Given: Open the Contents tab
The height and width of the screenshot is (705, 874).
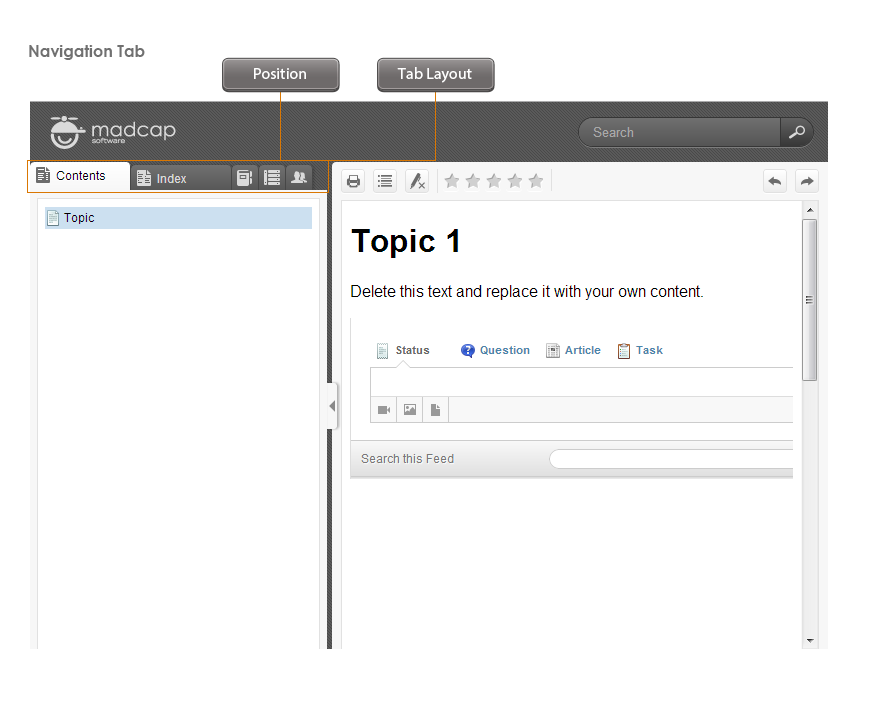Looking at the screenshot, I should coord(79,176).
